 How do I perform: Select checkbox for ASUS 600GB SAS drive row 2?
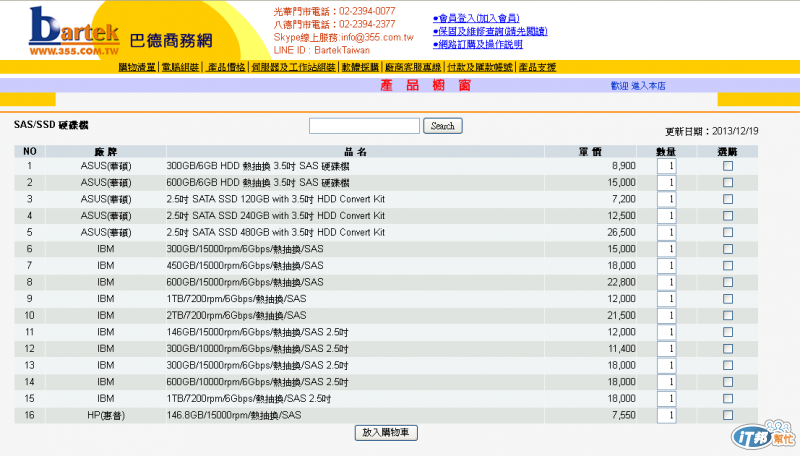[728, 183]
